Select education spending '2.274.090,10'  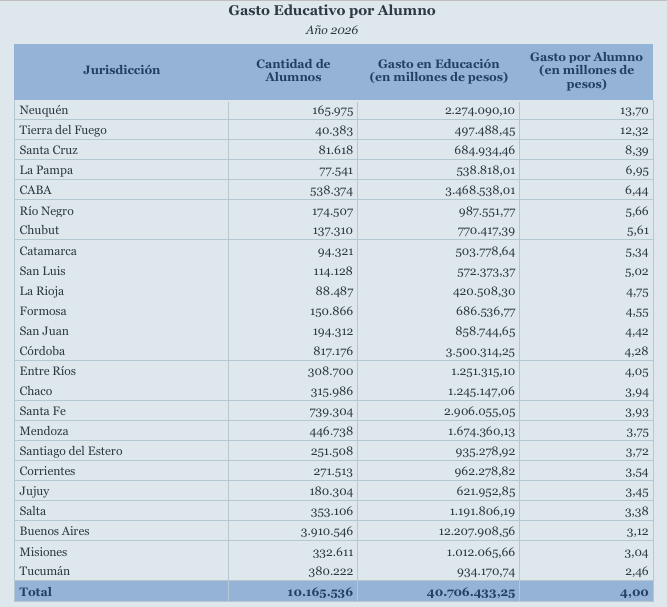tap(480, 111)
